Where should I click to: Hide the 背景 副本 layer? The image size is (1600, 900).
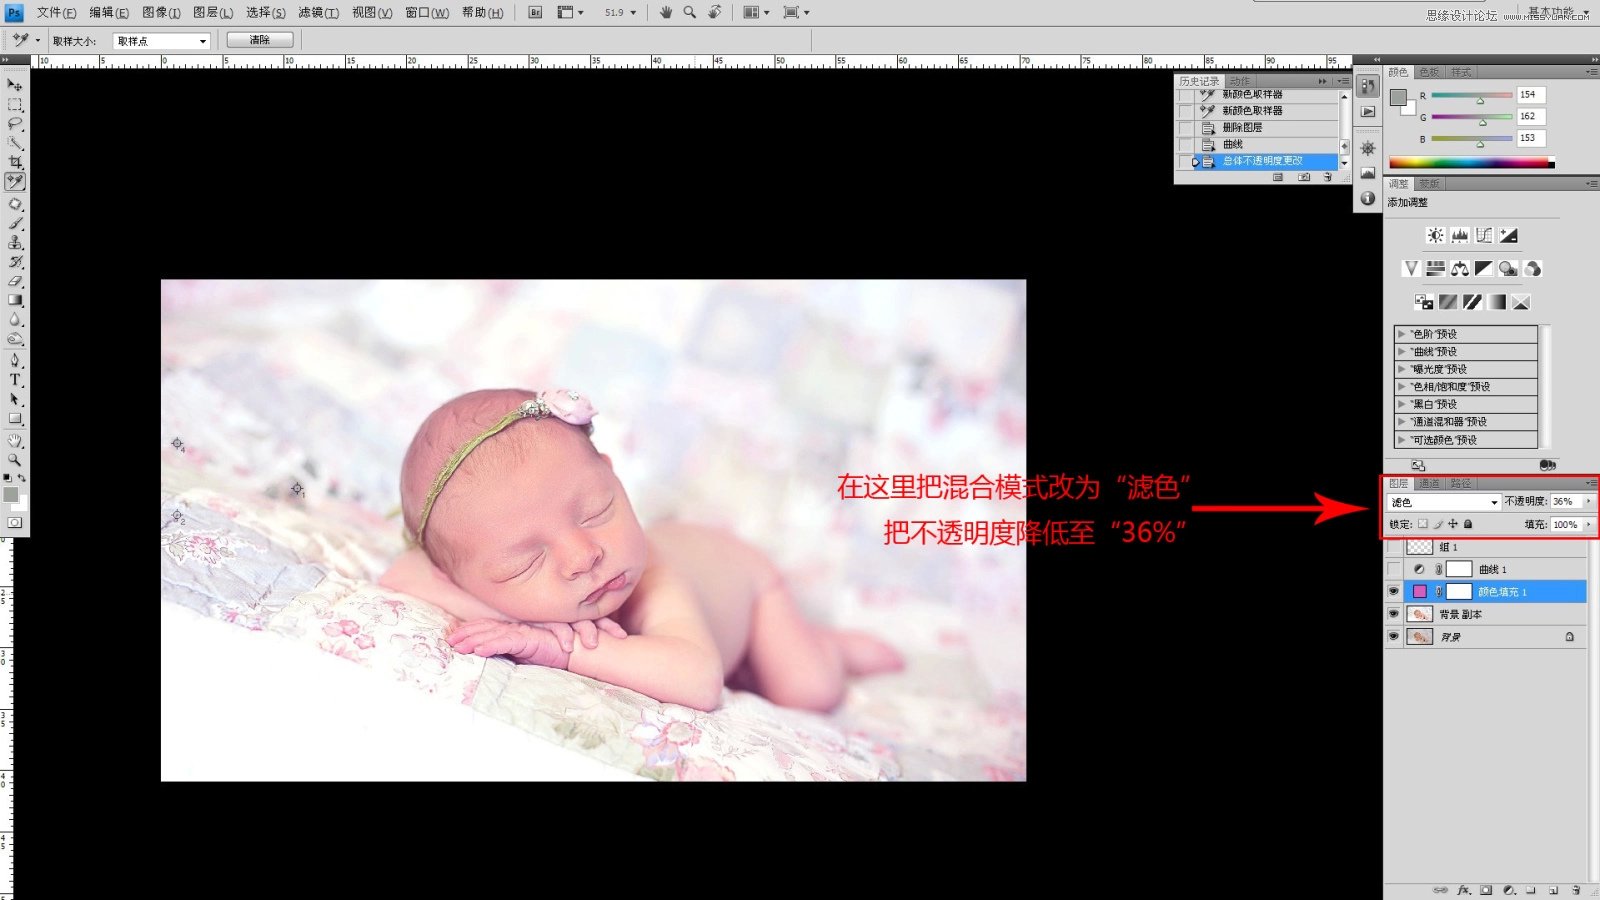[1394, 614]
